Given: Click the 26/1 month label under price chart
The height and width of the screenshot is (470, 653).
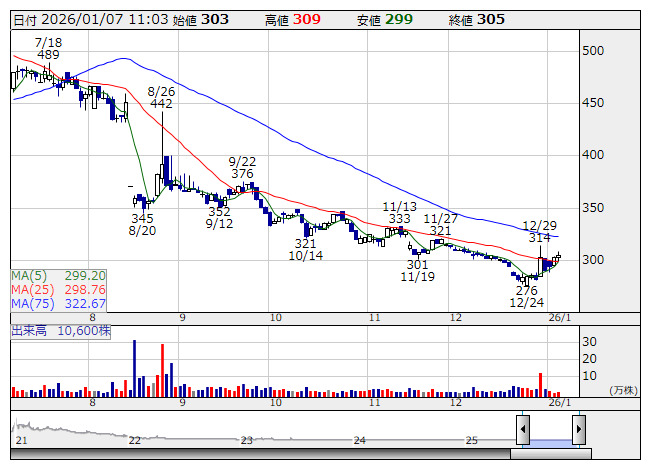Looking at the screenshot, I should (560, 318).
